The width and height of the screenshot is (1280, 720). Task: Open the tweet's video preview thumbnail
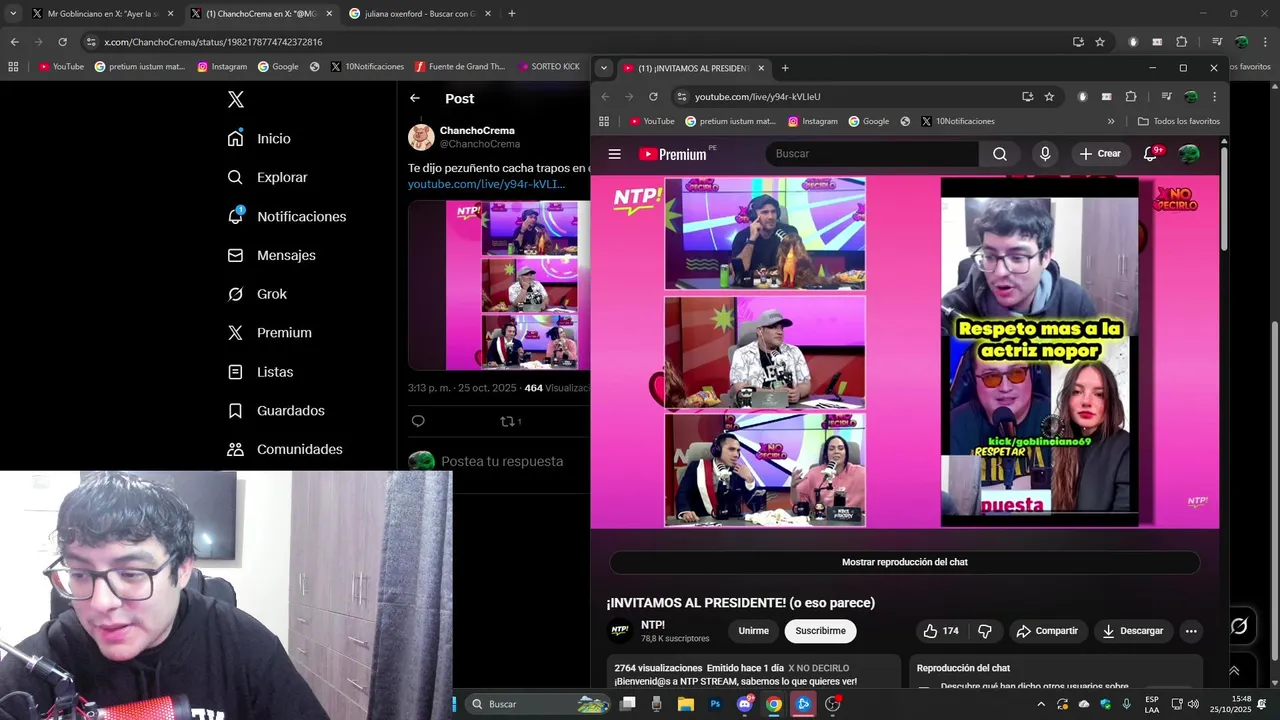498,285
